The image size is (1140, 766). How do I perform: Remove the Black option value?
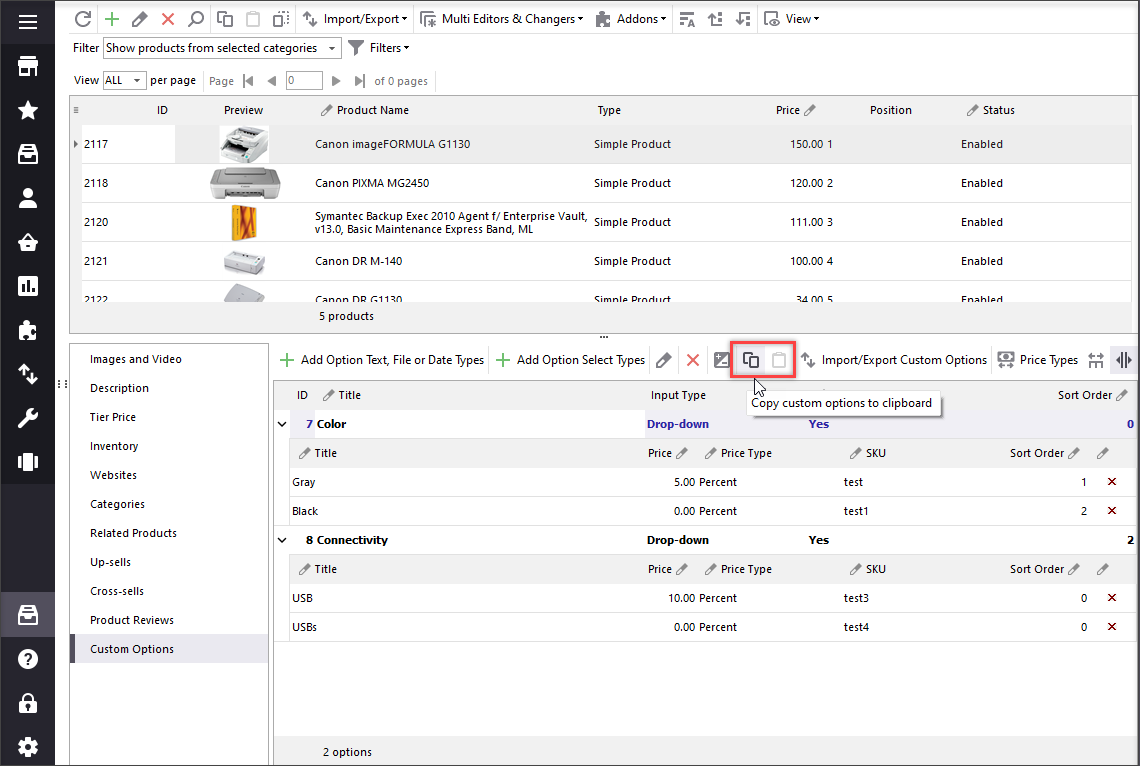click(1112, 511)
